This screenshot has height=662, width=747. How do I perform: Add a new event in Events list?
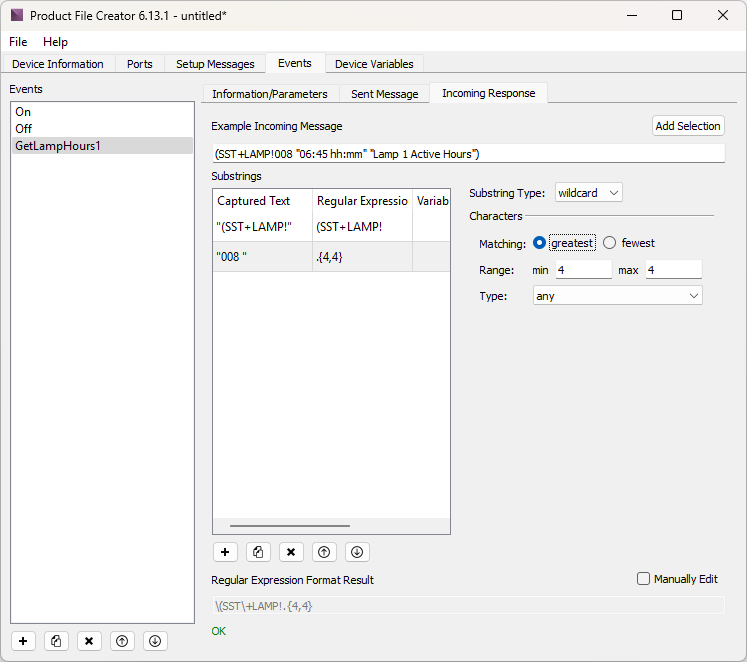pos(24,641)
